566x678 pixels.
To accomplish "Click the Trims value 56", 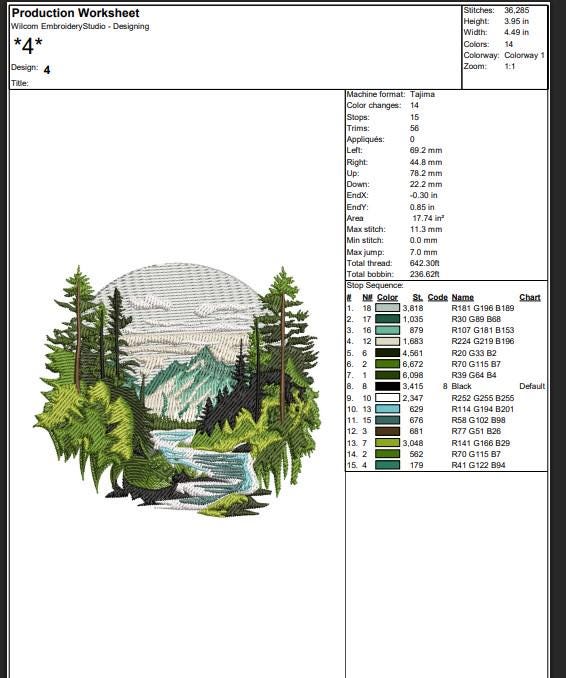I will 414,128.
